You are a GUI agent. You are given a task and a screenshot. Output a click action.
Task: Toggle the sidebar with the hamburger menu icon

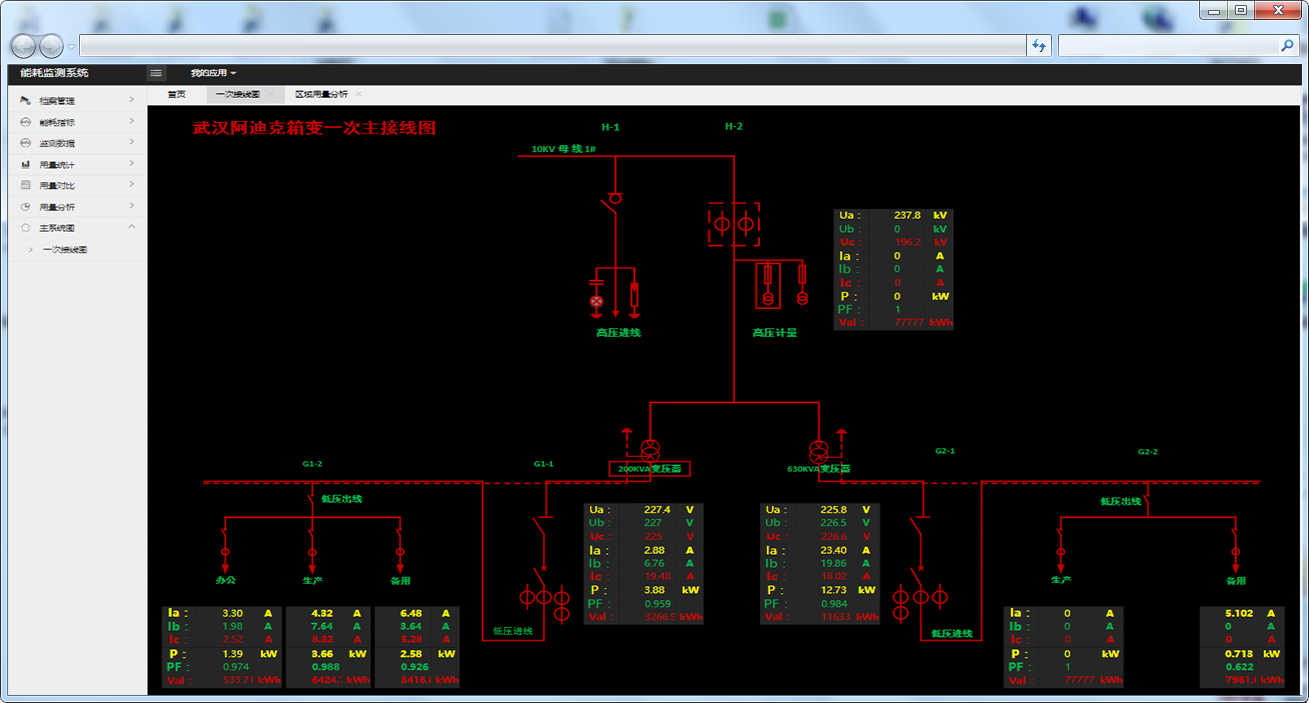pos(156,73)
